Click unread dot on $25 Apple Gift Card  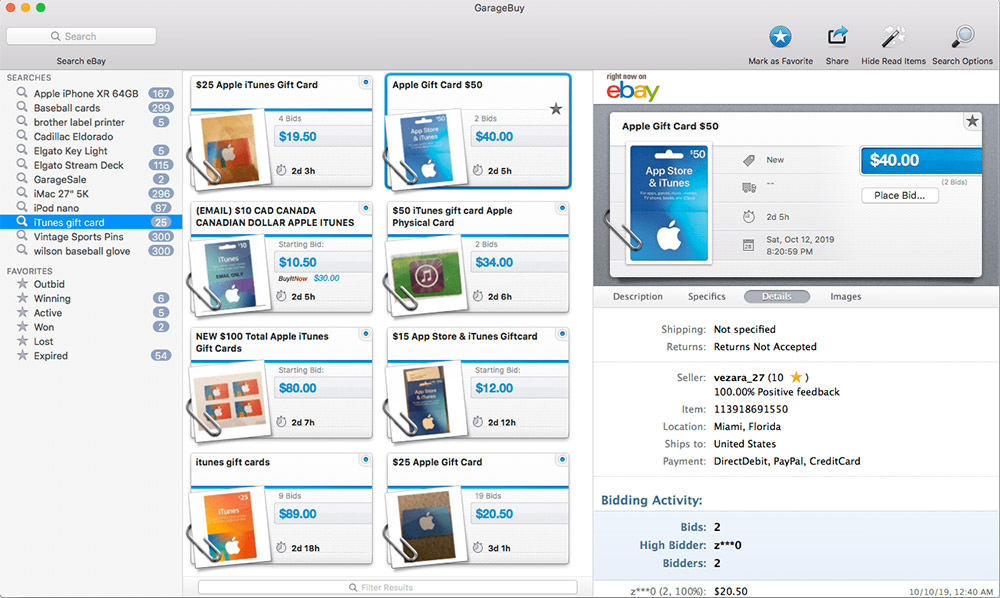click(x=562, y=459)
